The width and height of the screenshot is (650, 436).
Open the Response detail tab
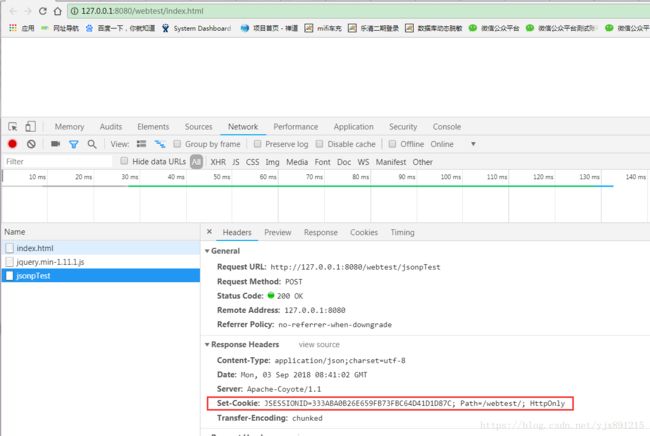tap(321, 233)
